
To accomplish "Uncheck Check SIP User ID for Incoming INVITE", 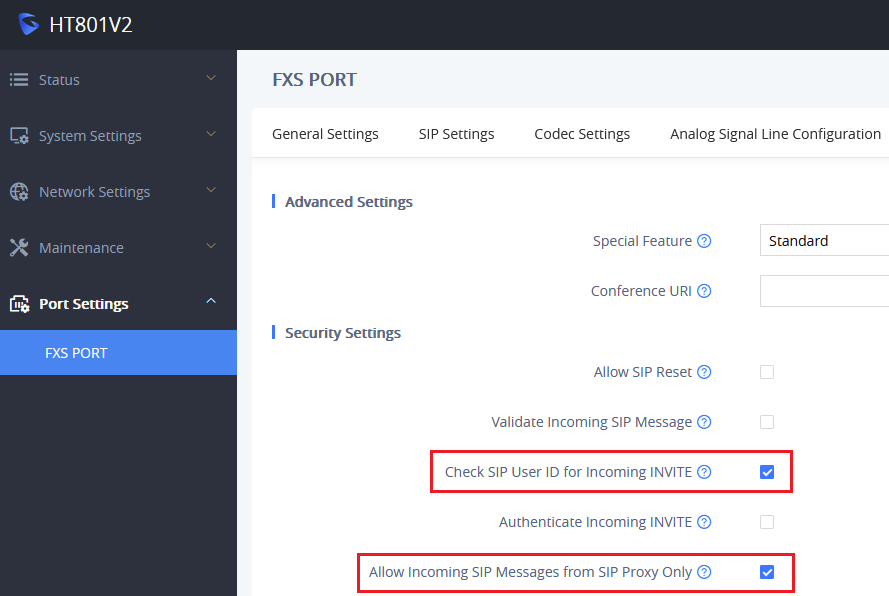I will [767, 472].
